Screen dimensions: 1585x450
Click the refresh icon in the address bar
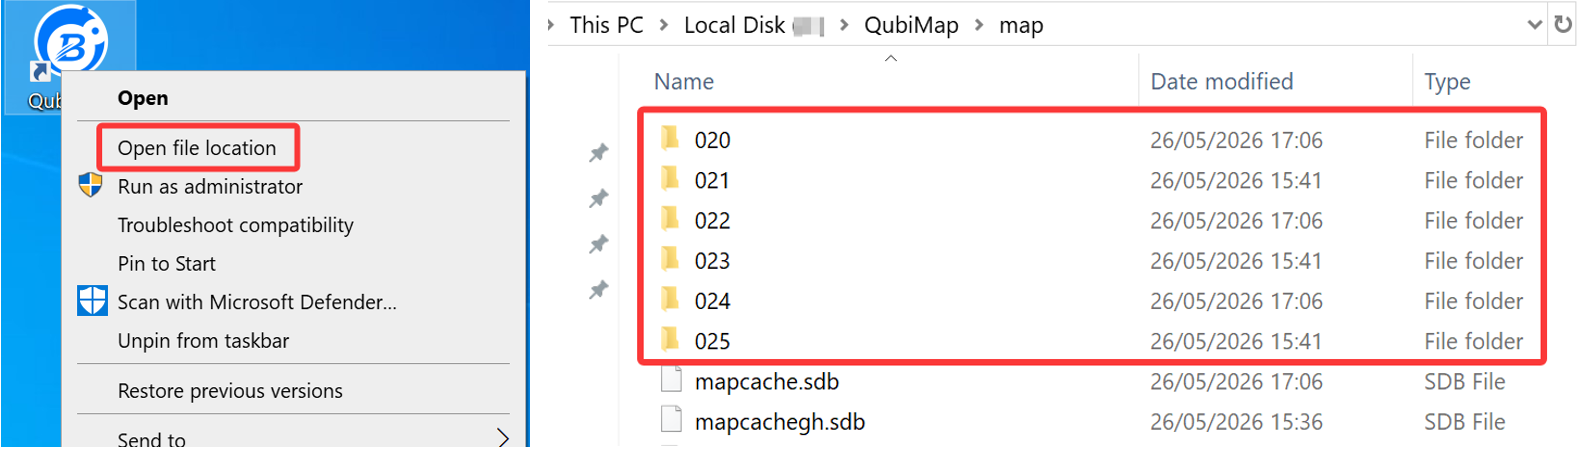pyautogui.click(x=1563, y=24)
